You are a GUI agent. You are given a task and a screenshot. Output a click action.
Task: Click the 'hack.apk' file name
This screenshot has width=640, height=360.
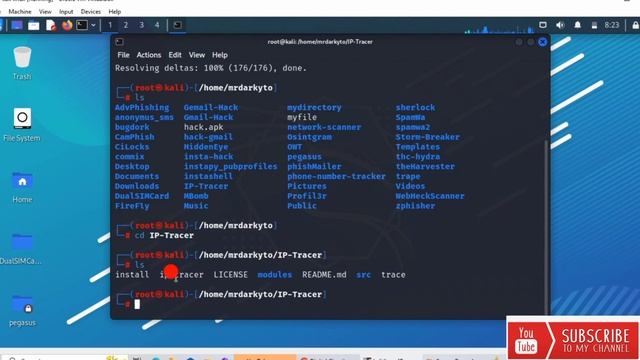click(203, 127)
